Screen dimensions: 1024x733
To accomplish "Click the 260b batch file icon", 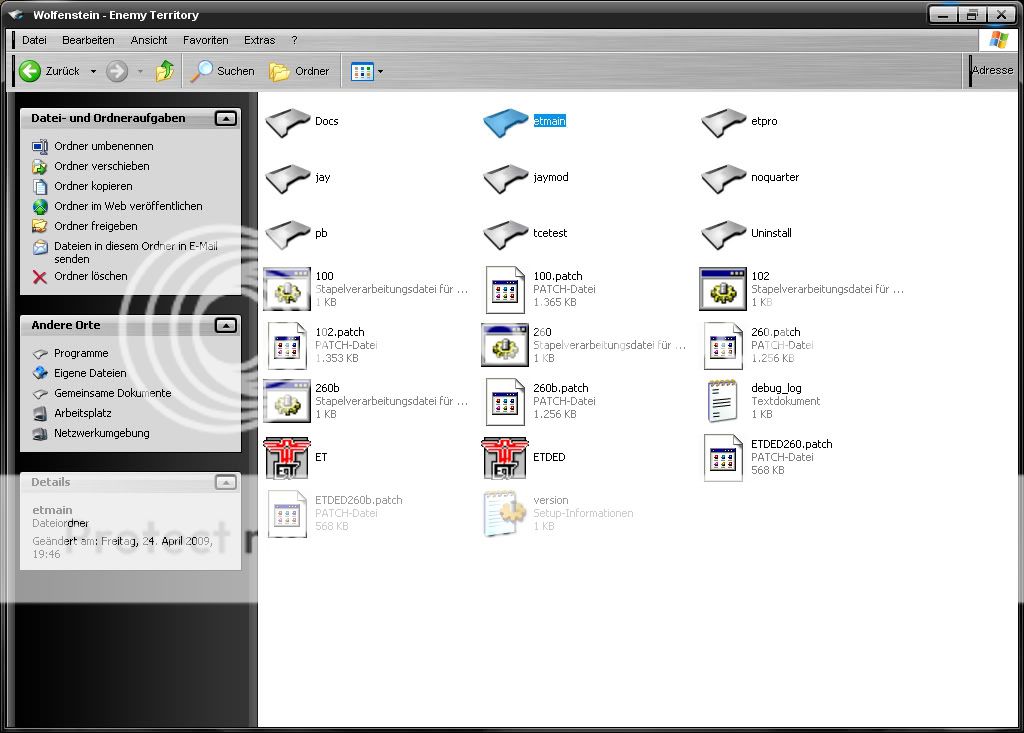I will [x=286, y=400].
